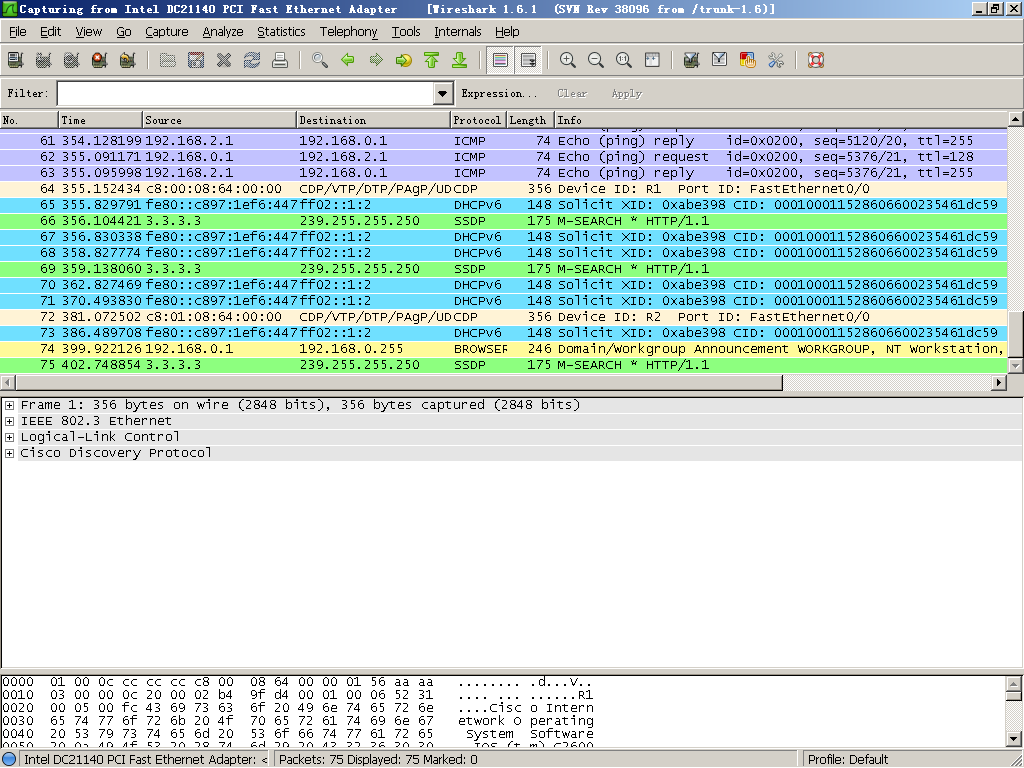
Task: Select packet 64 CDP Device ID R1
Action: [x=504, y=189]
